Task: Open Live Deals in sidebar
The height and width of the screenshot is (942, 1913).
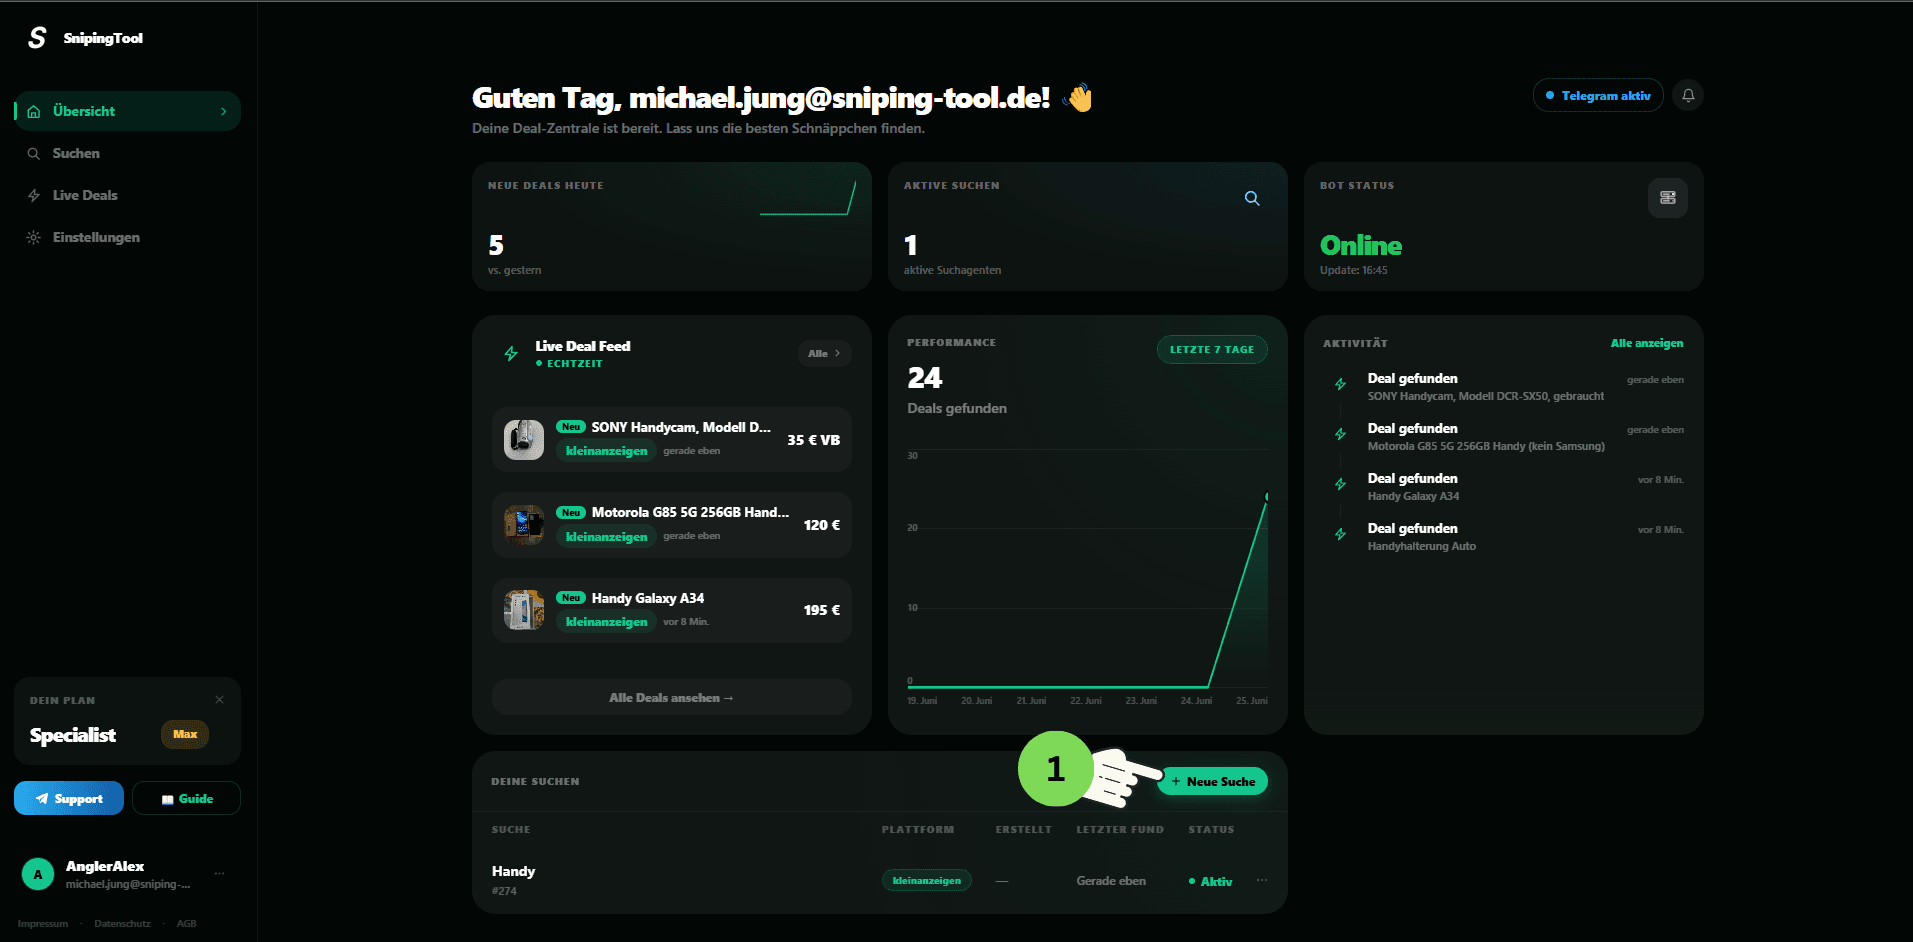Action: point(127,195)
